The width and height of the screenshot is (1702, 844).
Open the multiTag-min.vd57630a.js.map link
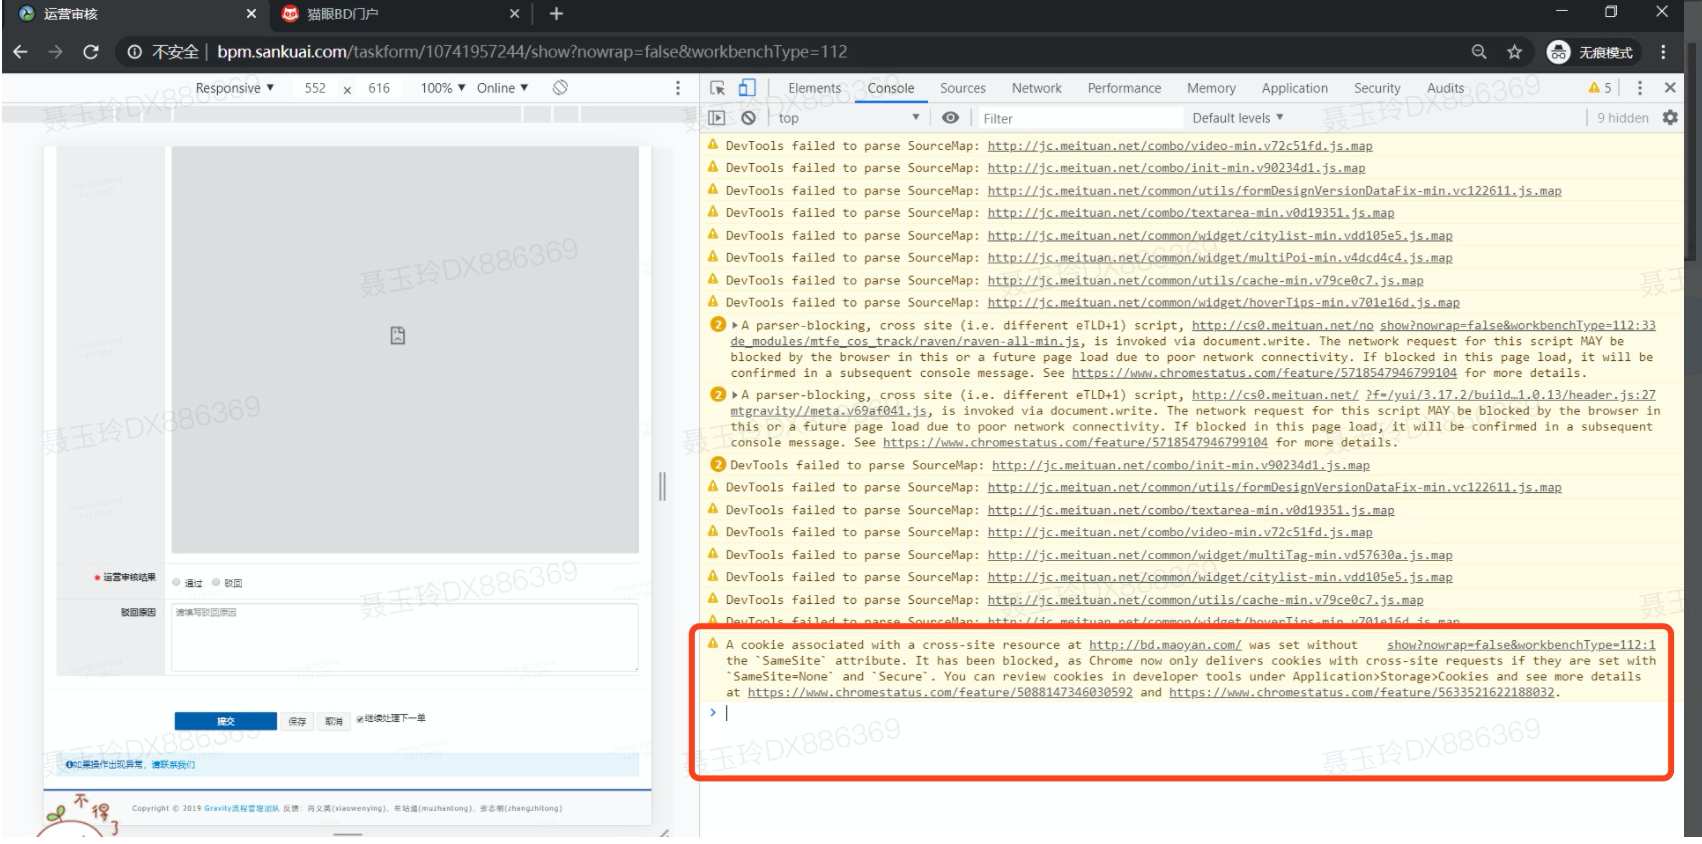[x=1220, y=555]
